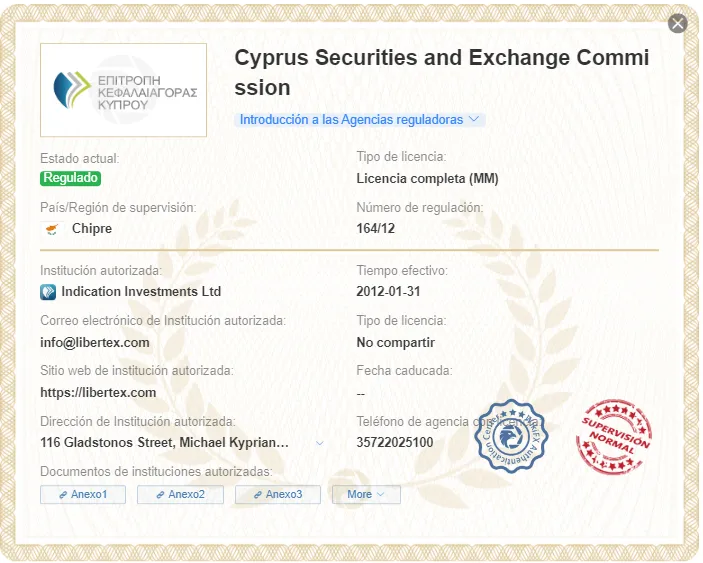Select regulation number 164/12

coord(375,229)
